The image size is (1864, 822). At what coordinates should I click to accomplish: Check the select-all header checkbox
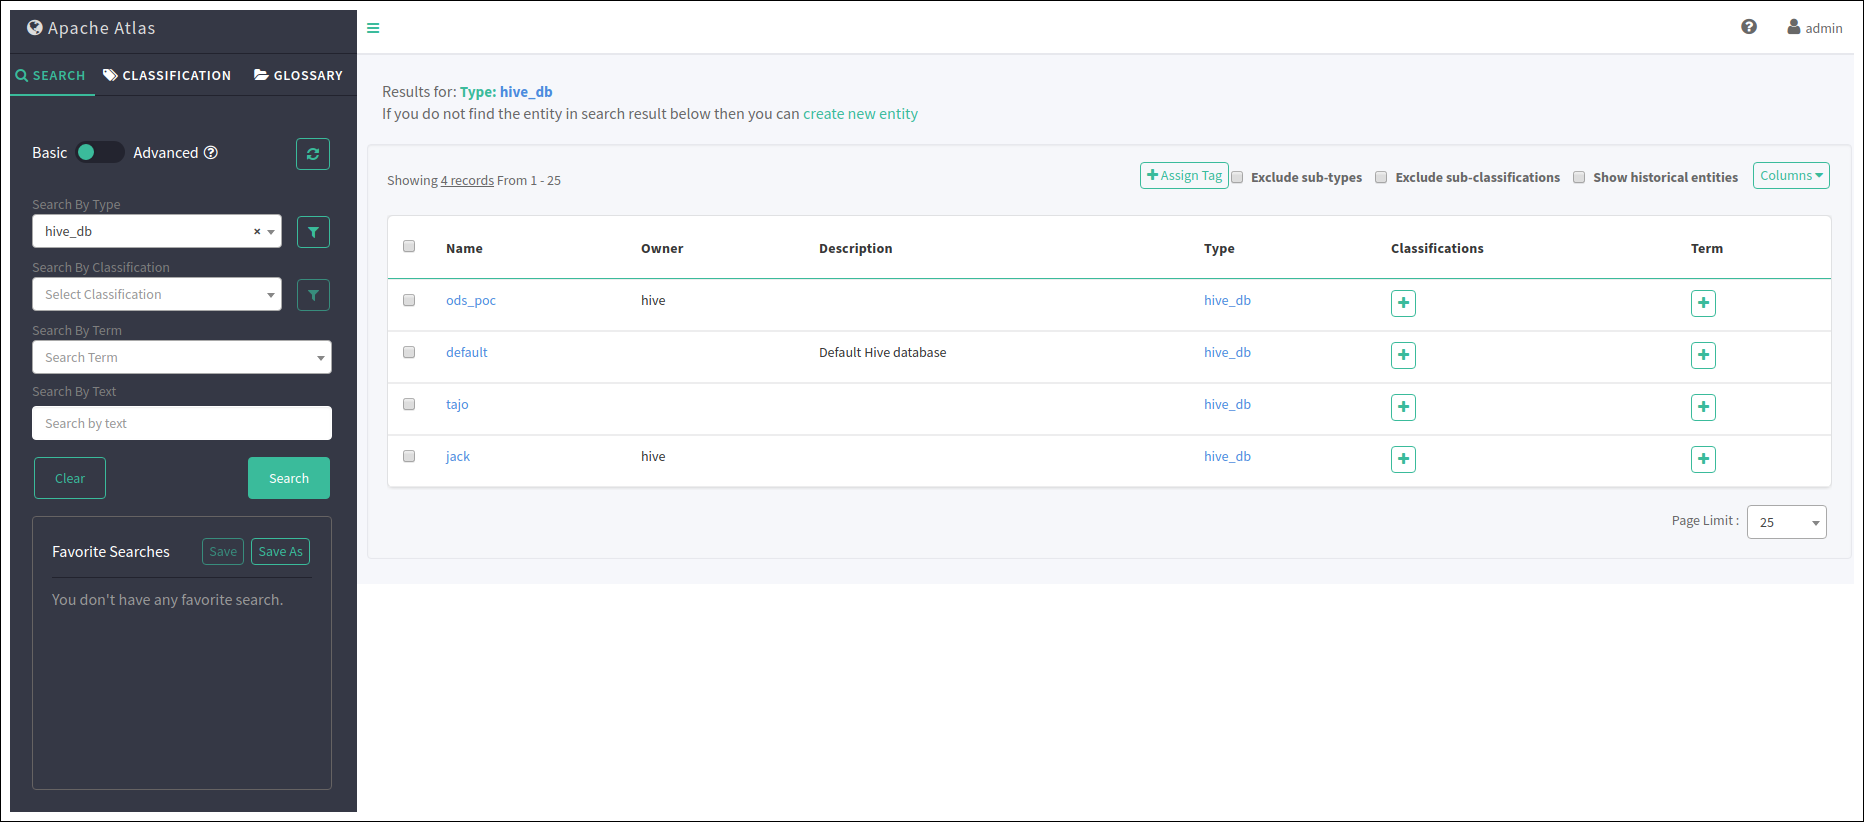[x=409, y=246]
